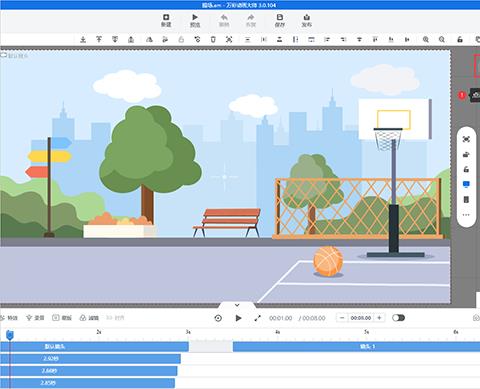Open the first tab at timeline's left
480x389 pixels.
[x=9, y=318]
